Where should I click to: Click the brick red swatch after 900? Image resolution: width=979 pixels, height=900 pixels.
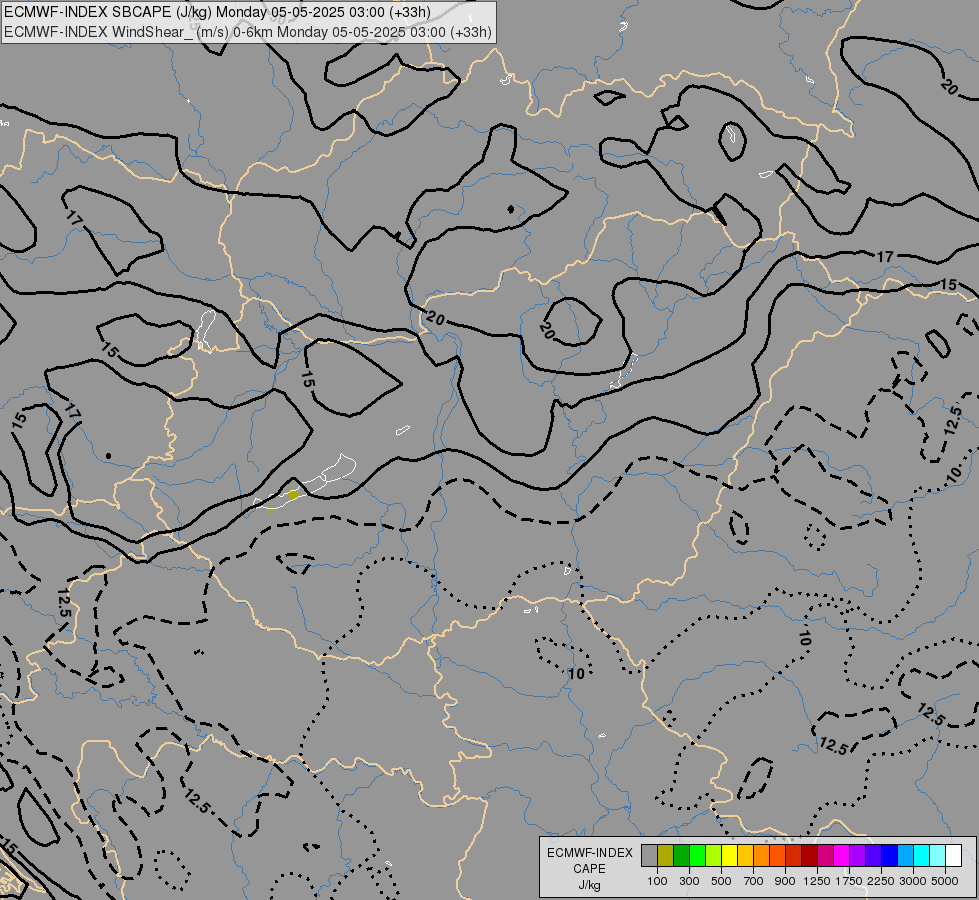coord(793,856)
